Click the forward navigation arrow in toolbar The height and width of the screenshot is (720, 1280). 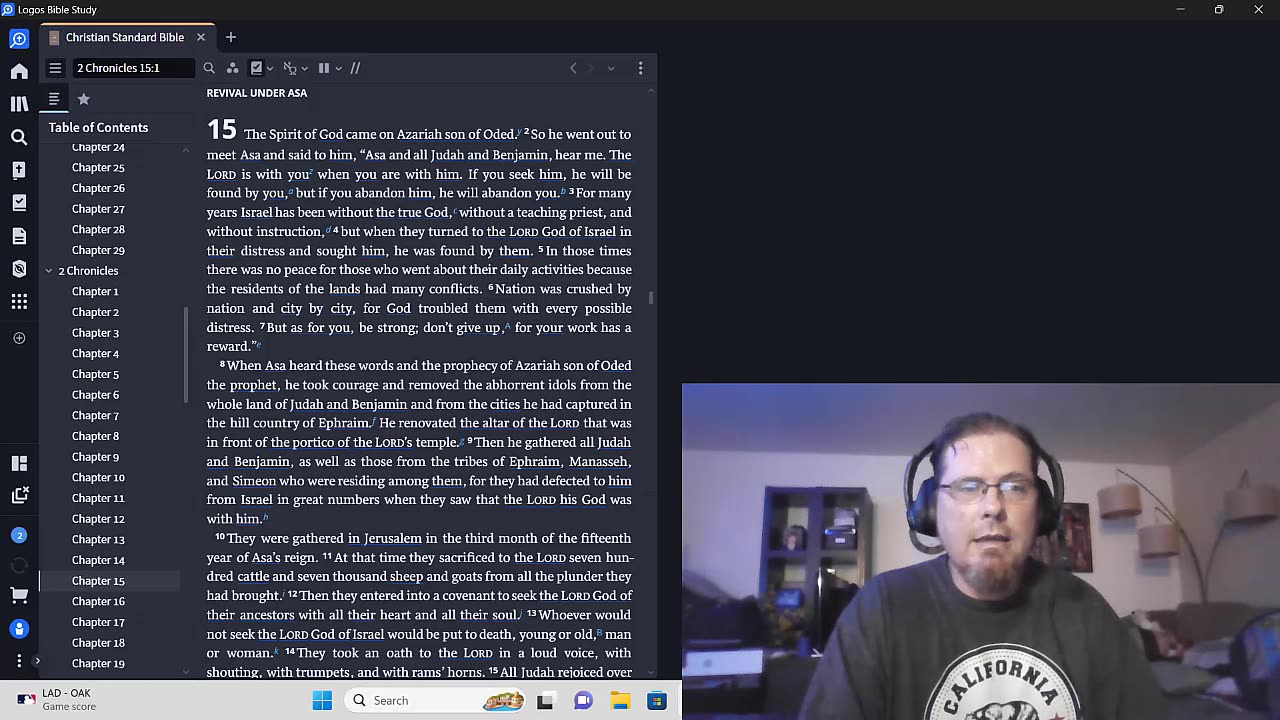click(591, 68)
